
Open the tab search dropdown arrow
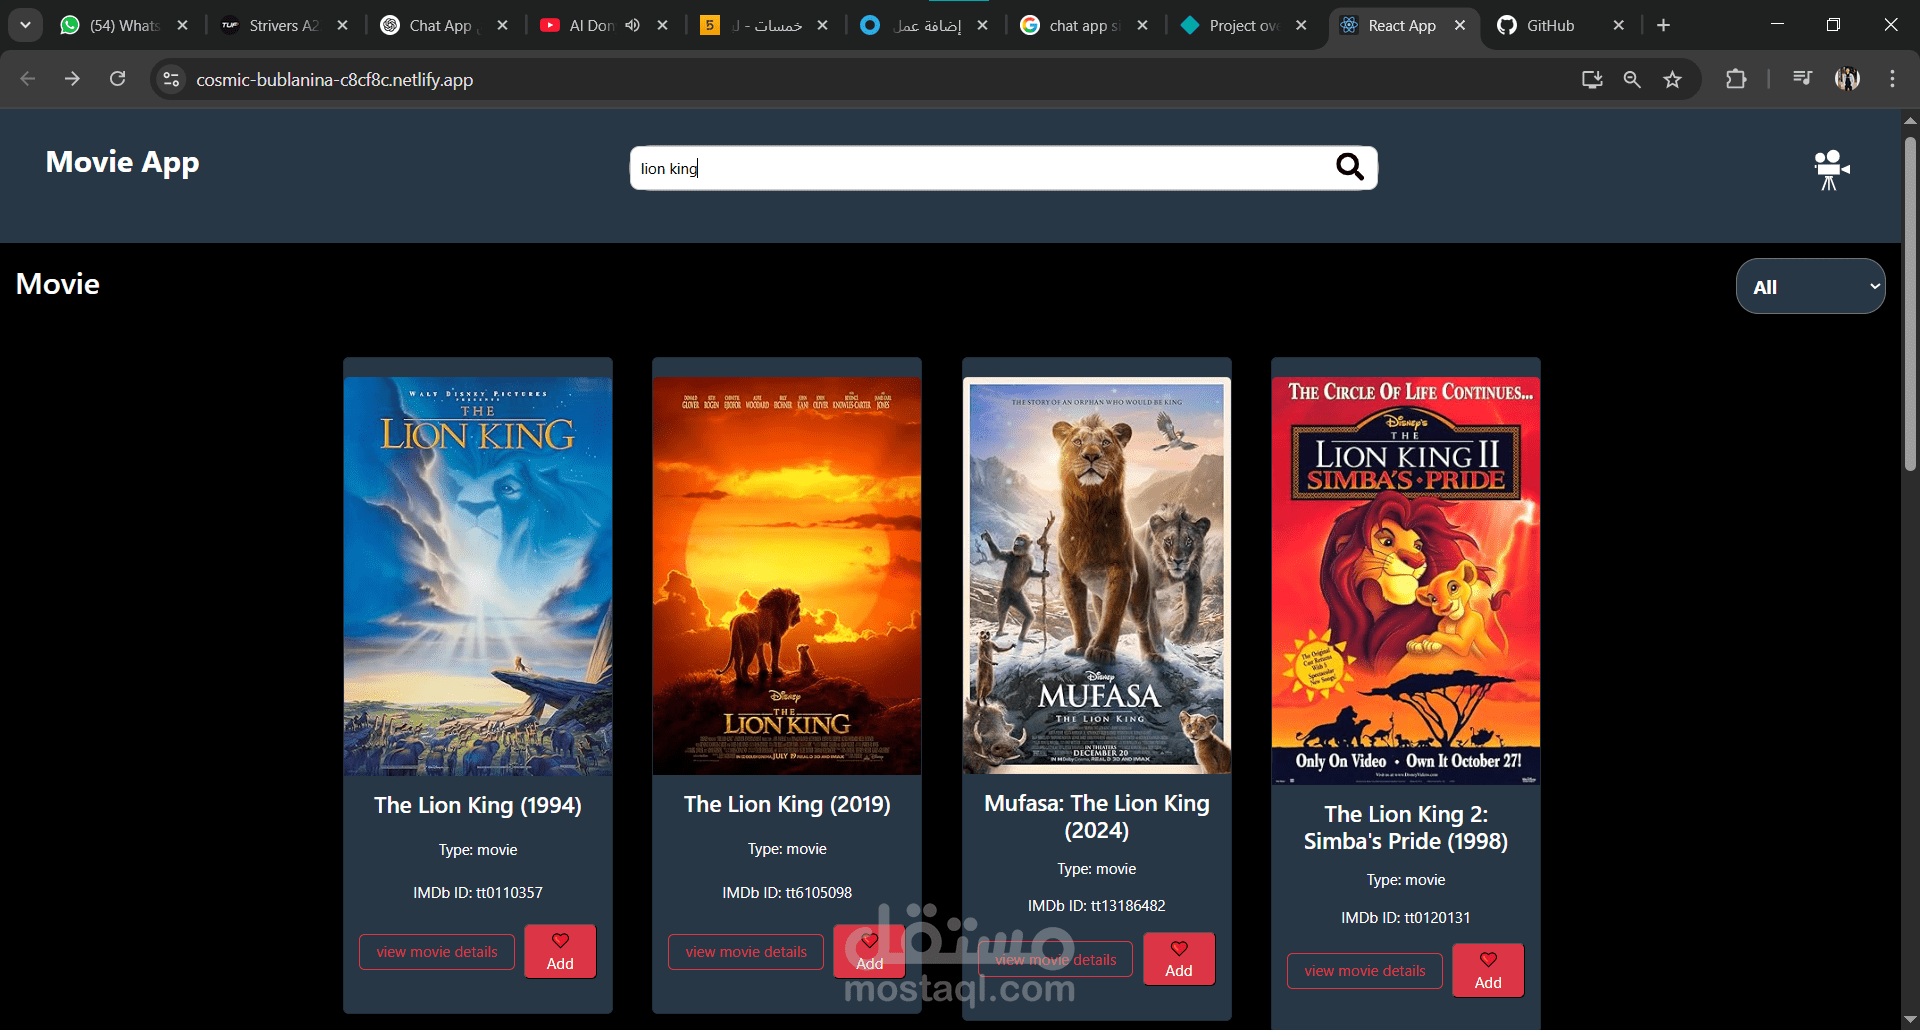tap(25, 25)
